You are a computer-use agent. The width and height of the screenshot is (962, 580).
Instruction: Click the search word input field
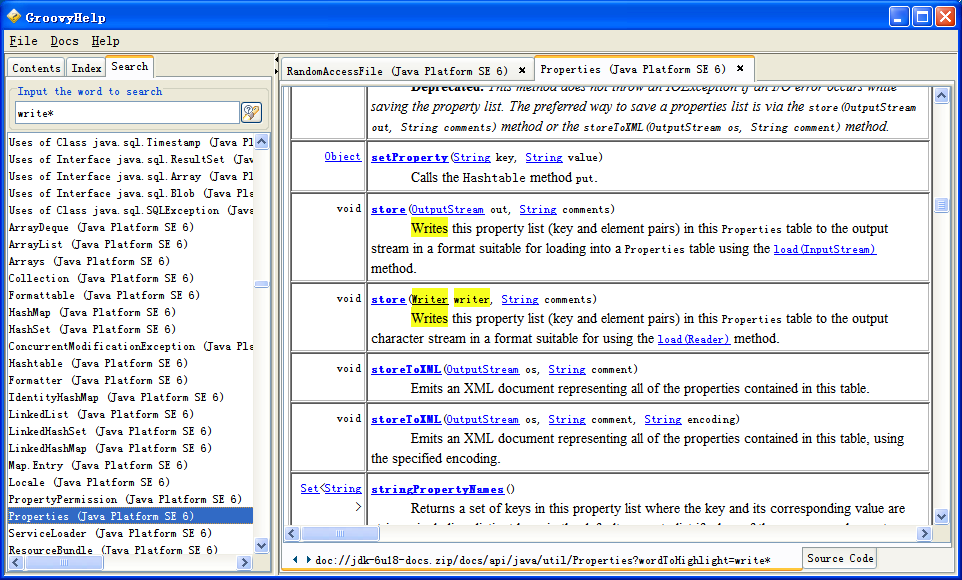pos(126,113)
